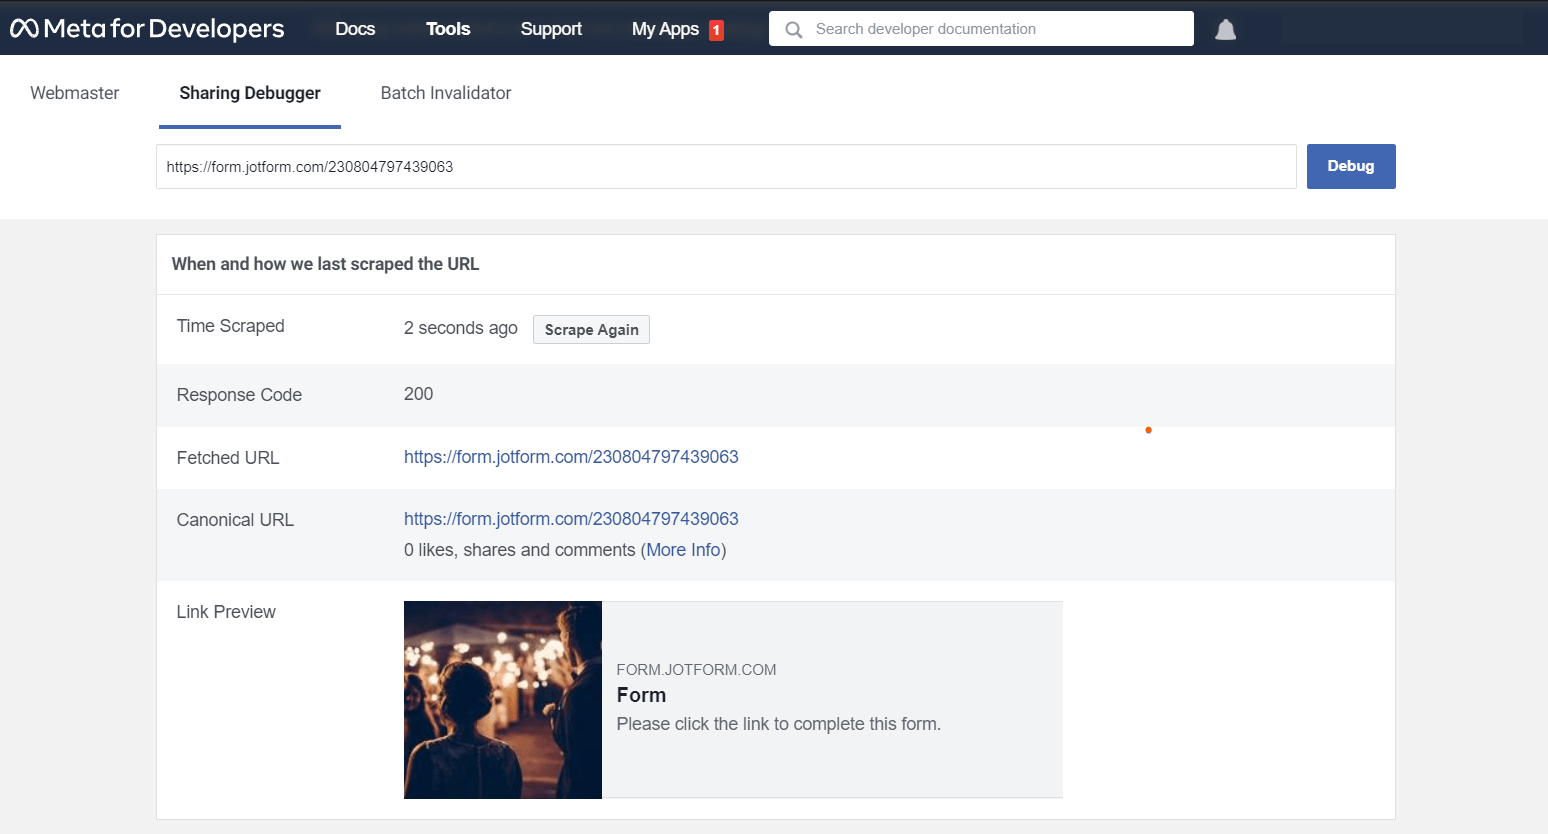Select the Sharing Debugger tab

click(250, 93)
